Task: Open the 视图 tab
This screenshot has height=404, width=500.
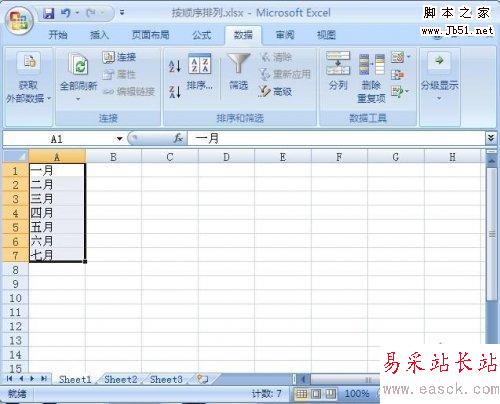Action: [326, 35]
